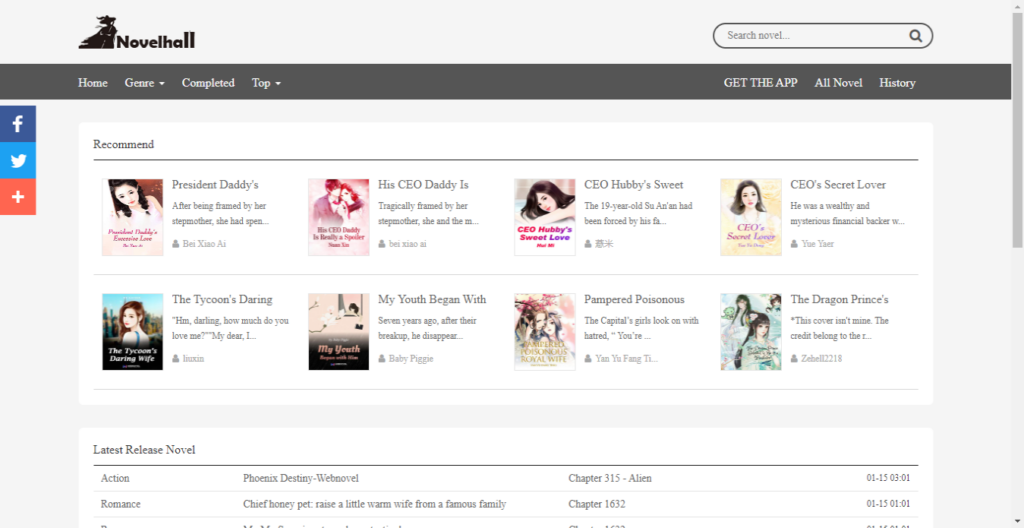
Task: Click GET THE APP link
Action: 760,83
